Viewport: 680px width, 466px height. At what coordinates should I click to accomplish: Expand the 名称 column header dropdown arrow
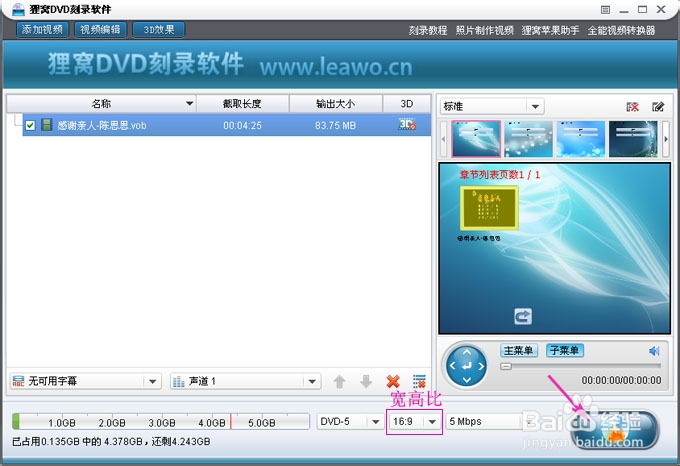tap(190, 104)
